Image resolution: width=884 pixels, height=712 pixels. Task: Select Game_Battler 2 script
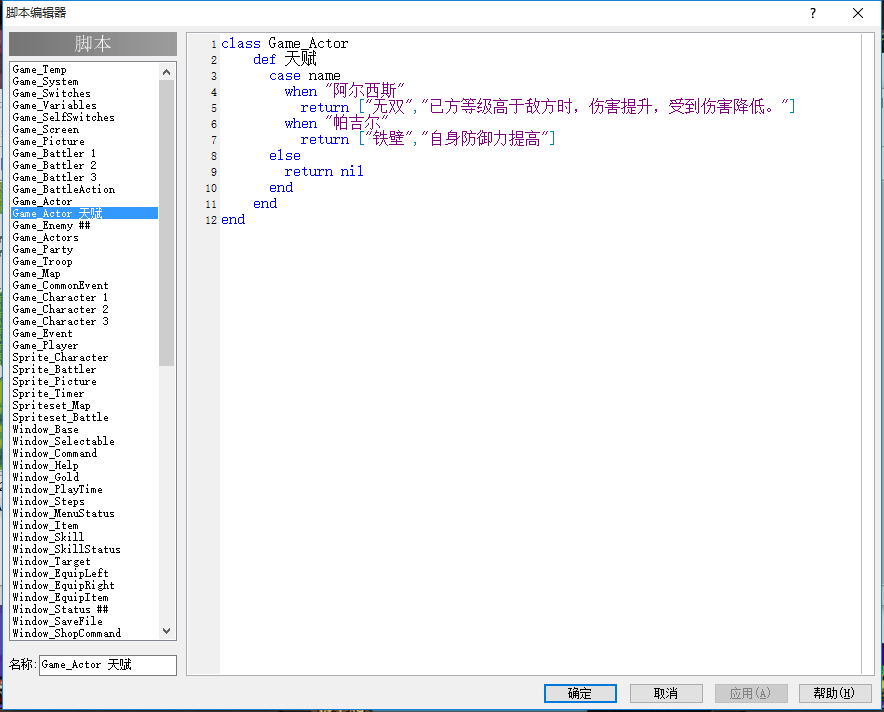tap(85, 165)
